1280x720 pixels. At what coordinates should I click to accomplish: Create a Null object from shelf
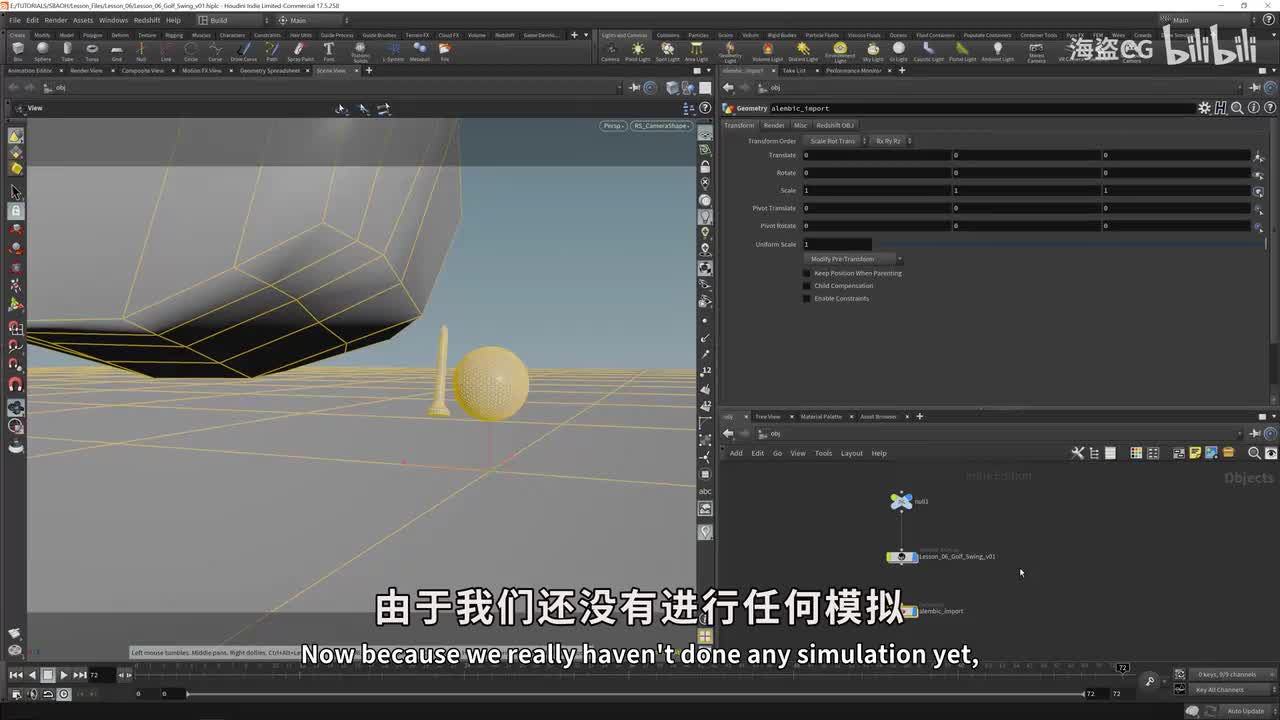(141, 51)
